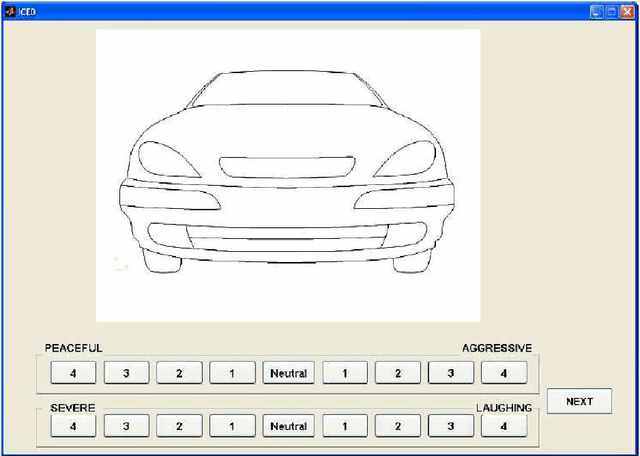Image resolution: width=640 pixels, height=456 pixels.
Task: Go to the next car with NEXT
Action: (579, 401)
